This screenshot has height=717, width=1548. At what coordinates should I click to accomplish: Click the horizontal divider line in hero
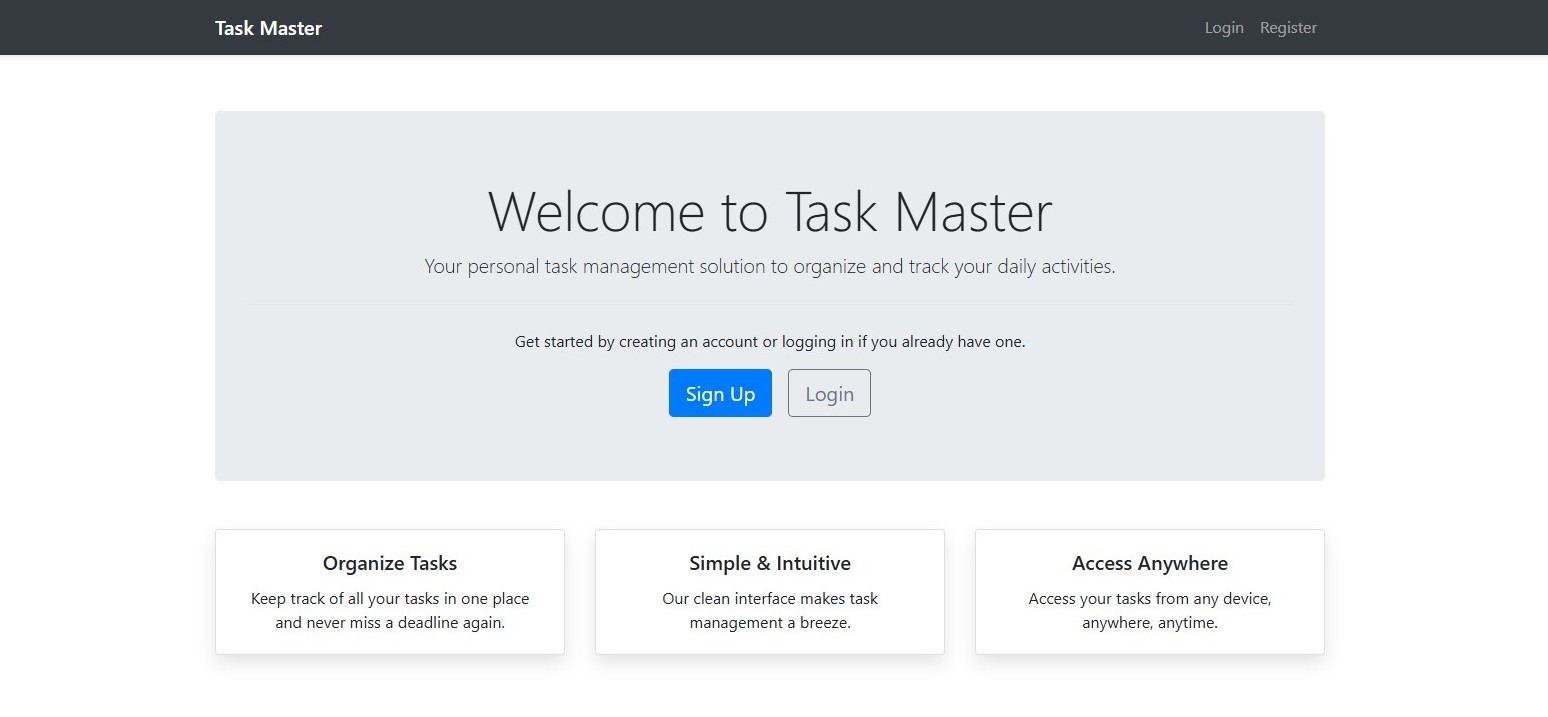click(x=769, y=304)
